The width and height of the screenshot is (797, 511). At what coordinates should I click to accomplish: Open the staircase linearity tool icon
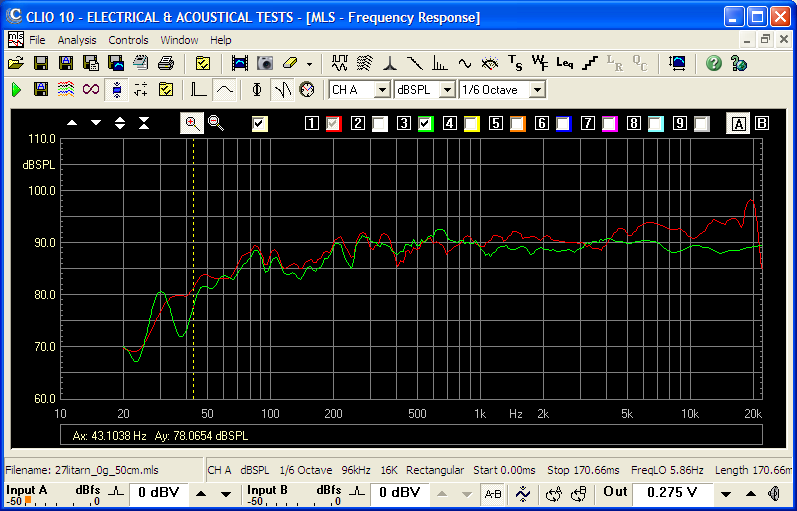pyautogui.click(x=590, y=64)
